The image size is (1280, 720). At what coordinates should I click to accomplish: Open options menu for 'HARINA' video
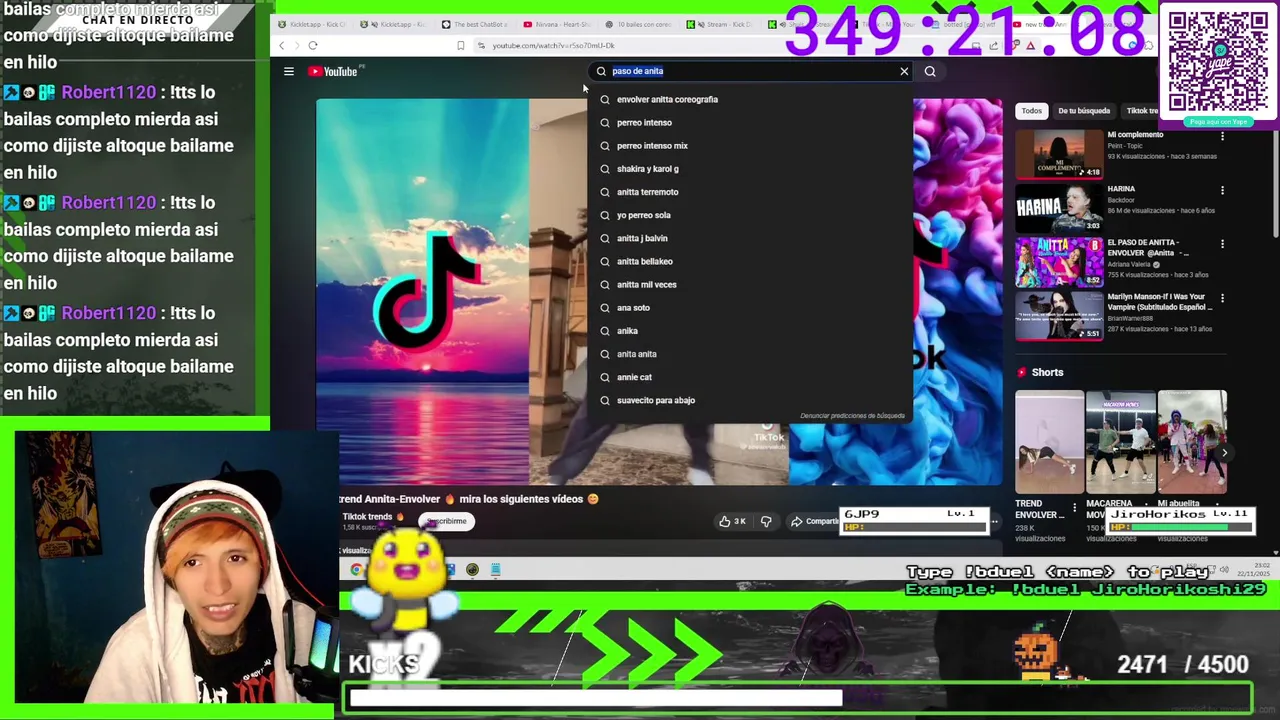tap(1222, 190)
